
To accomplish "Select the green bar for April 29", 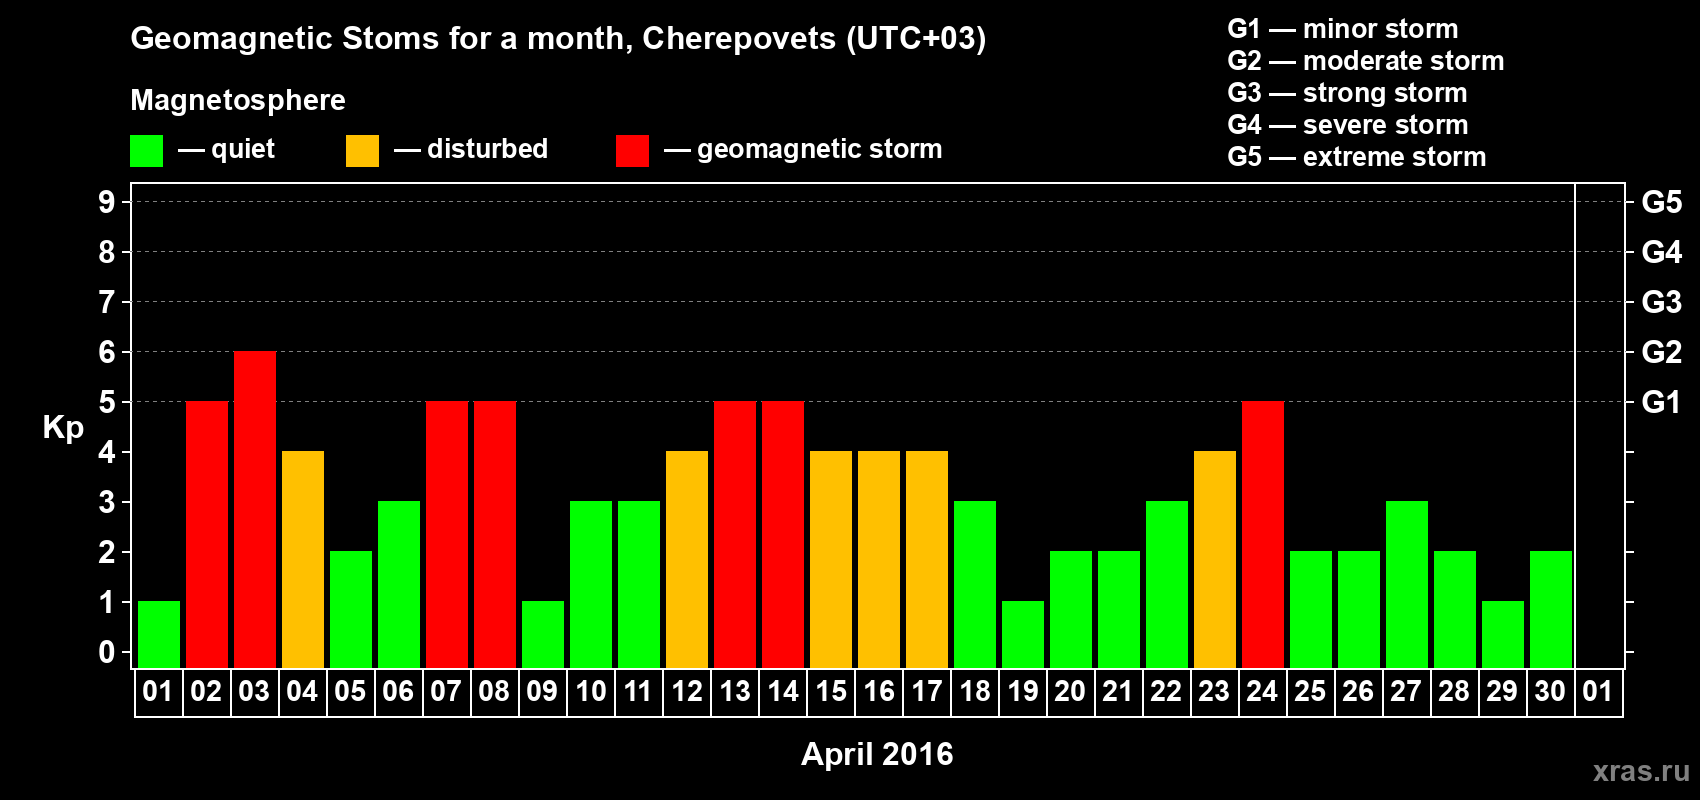I will (1503, 635).
